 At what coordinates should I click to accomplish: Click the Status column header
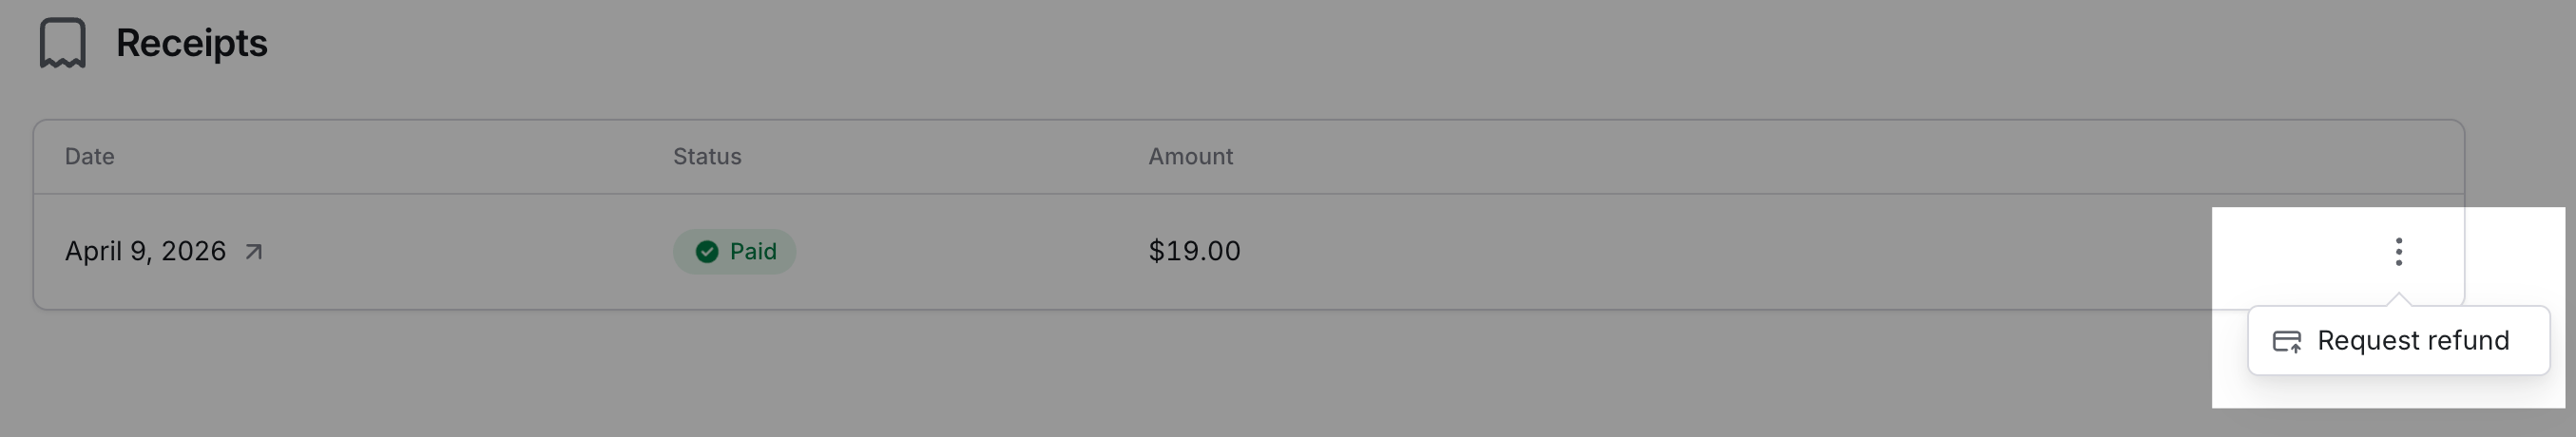(707, 157)
